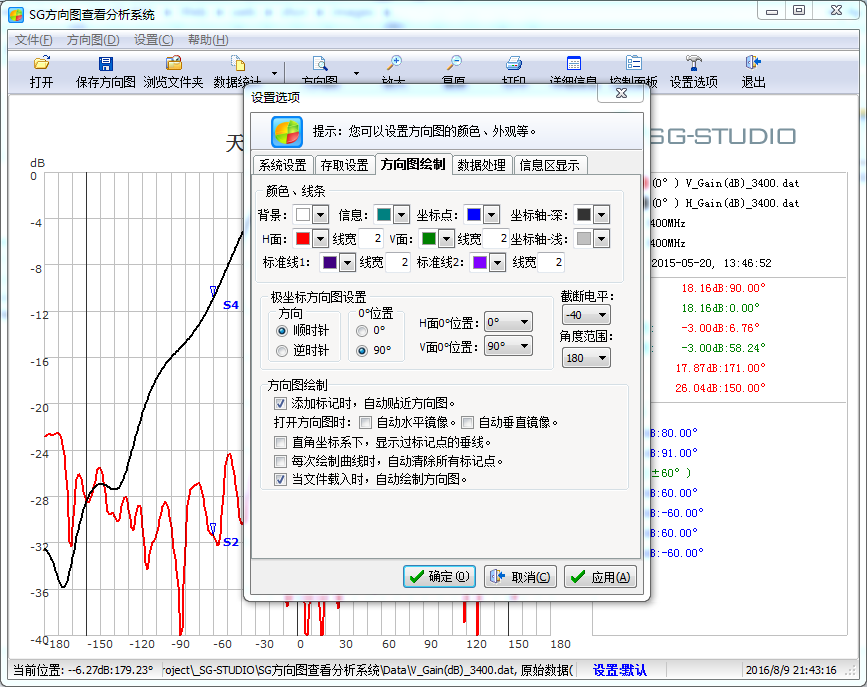Click the 打开 (Open) toolbar icon

pyautogui.click(x=41, y=65)
